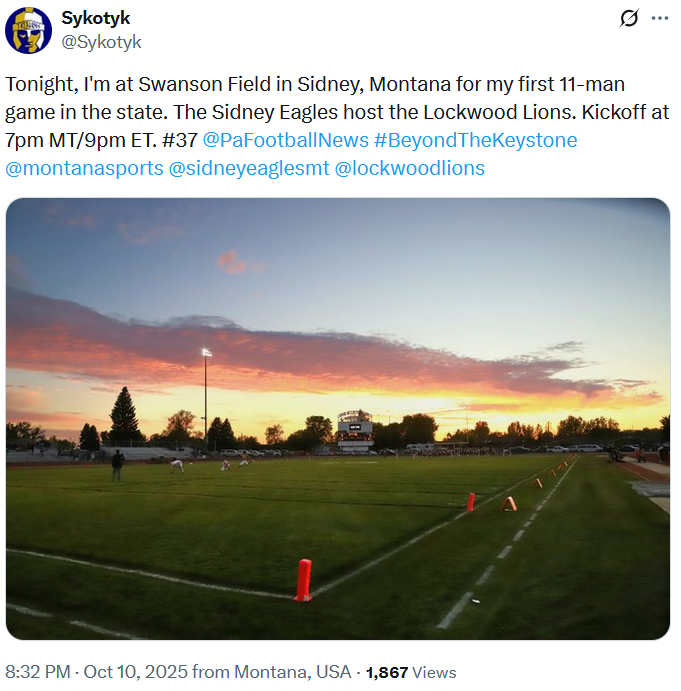Image resolution: width=681 pixels, height=691 pixels.
Task: Select the @lockwoodlions mention
Action: [409, 168]
